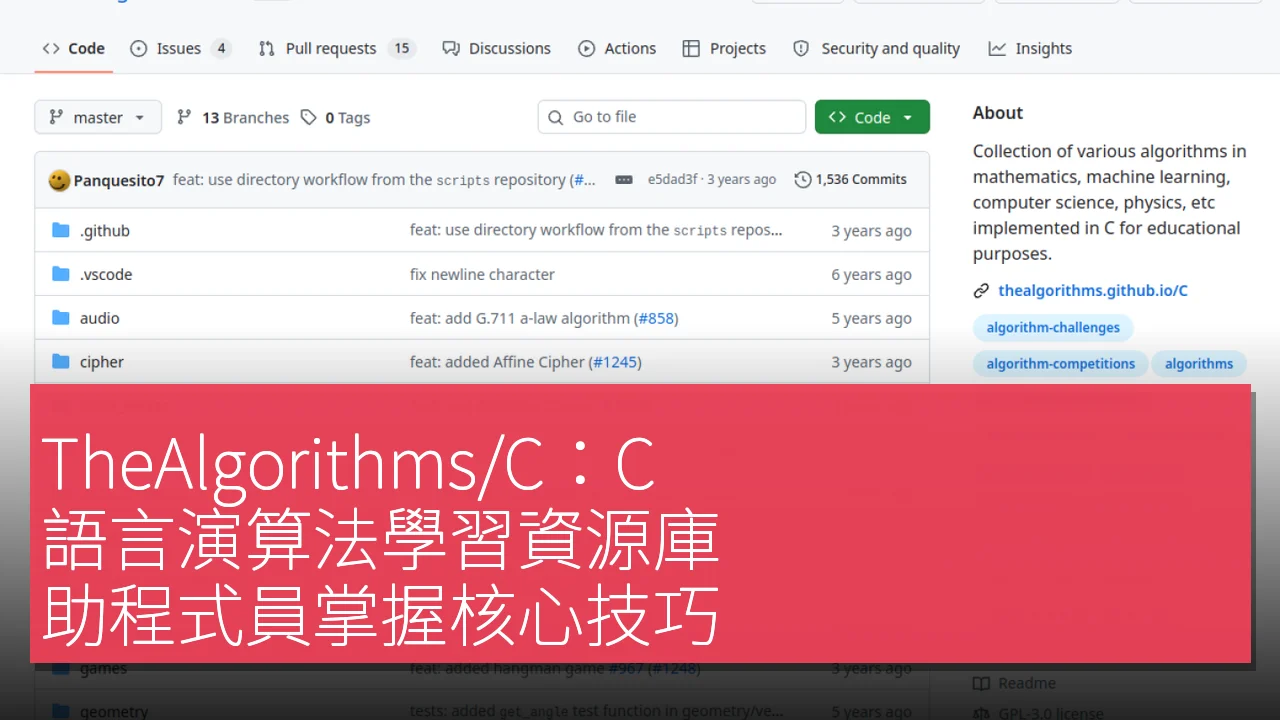This screenshot has height=720, width=1280.
Task: Visit thealgorithms.github.io/C website link
Action: click(1093, 291)
